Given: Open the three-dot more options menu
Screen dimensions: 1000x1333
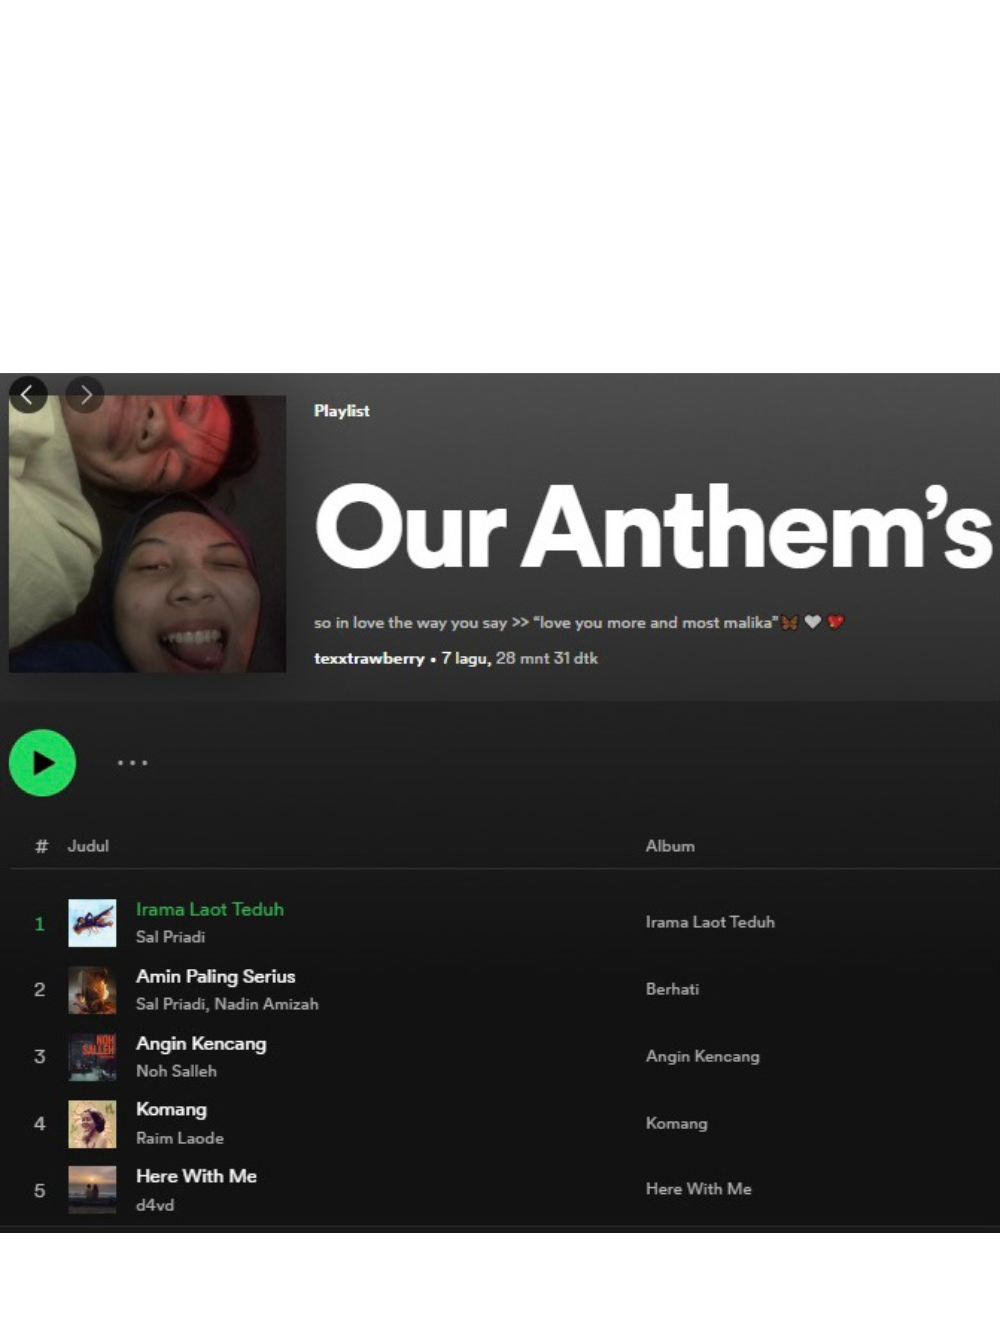Looking at the screenshot, I should (x=132, y=763).
